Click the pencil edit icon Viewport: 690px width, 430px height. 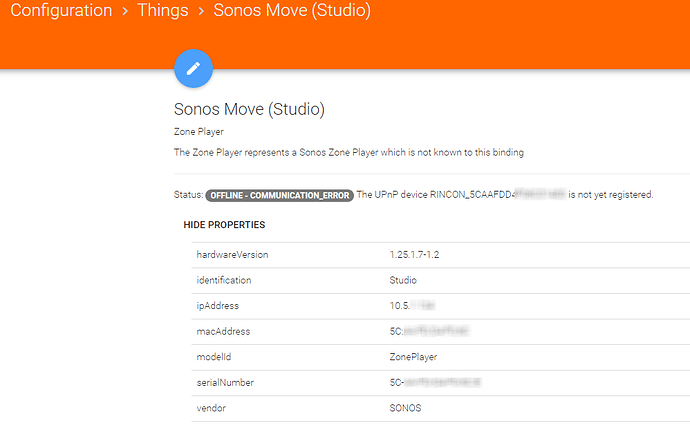tap(193, 68)
